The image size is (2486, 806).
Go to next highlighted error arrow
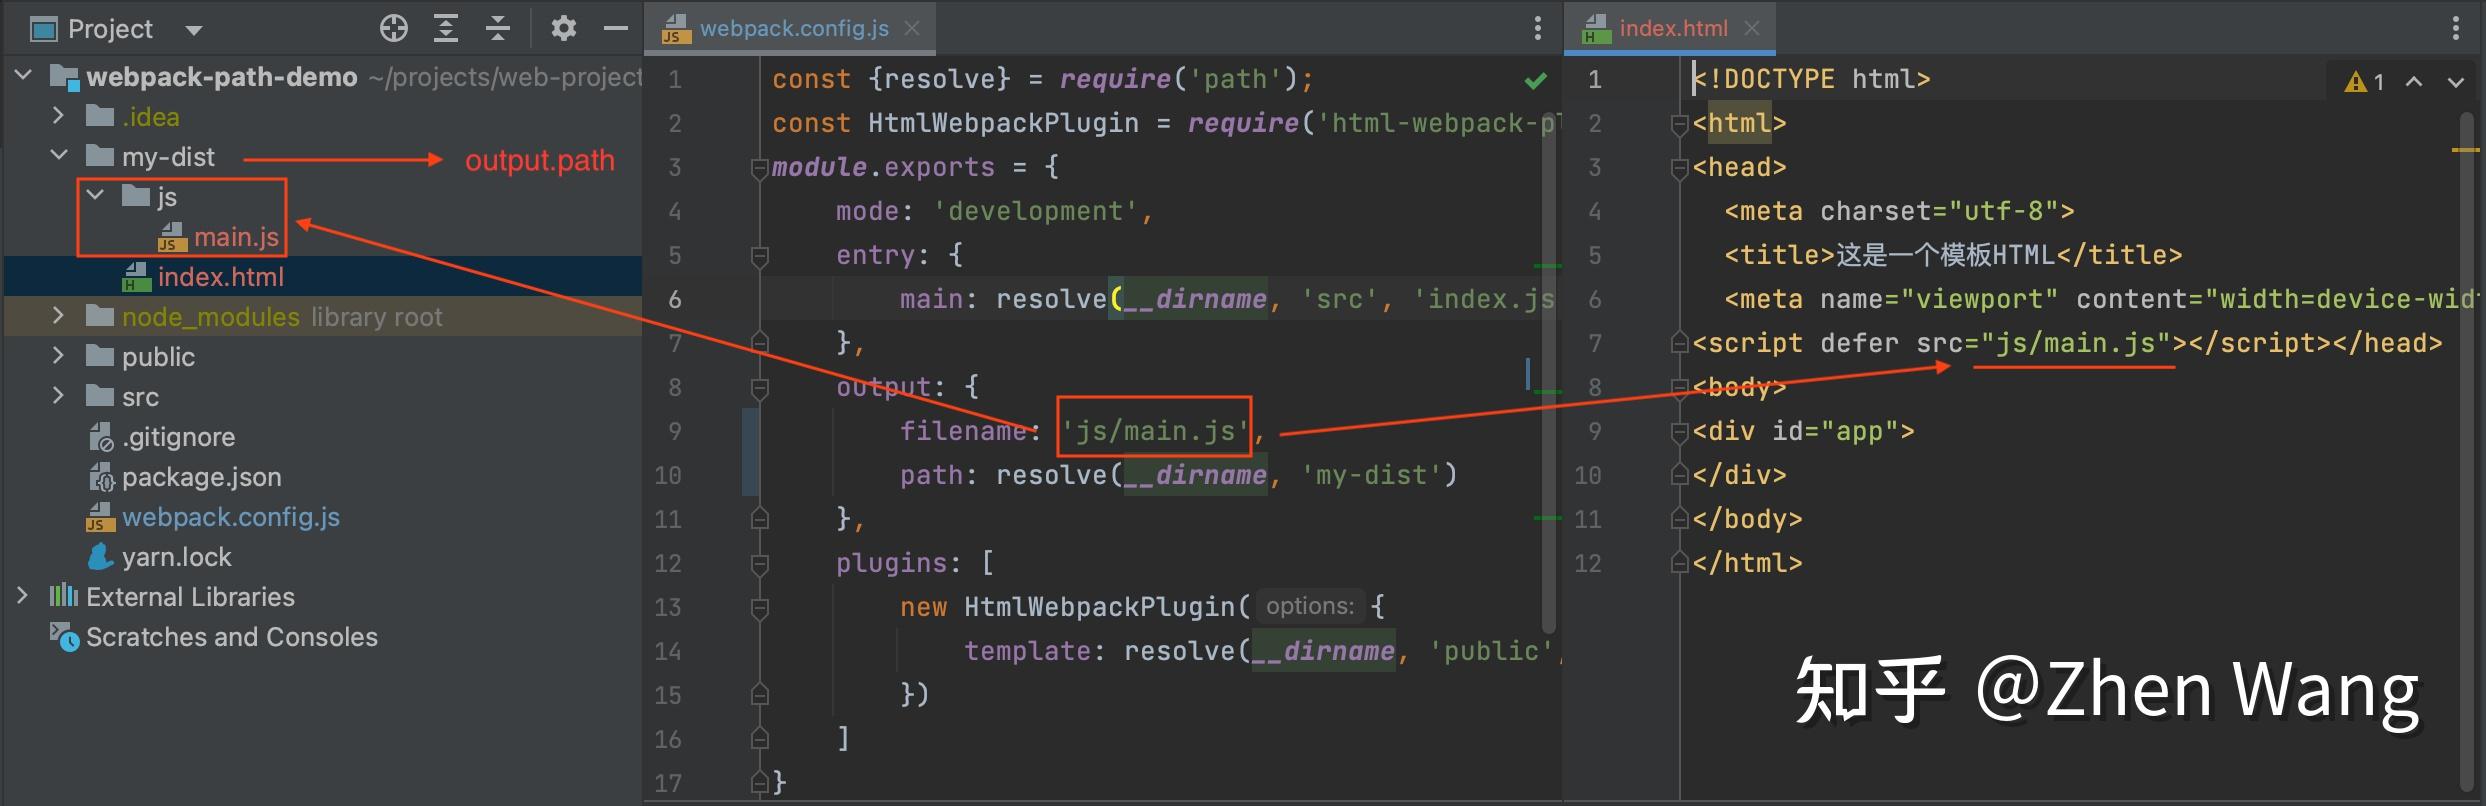2456,82
